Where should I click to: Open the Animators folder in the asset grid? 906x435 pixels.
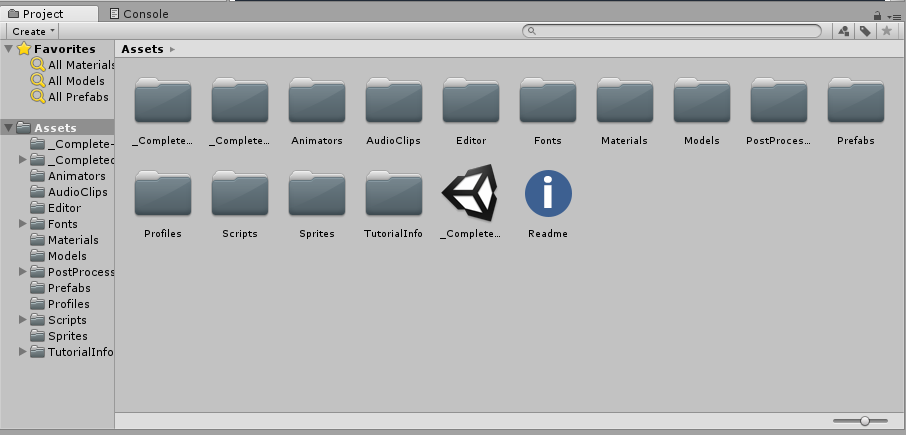317,102
